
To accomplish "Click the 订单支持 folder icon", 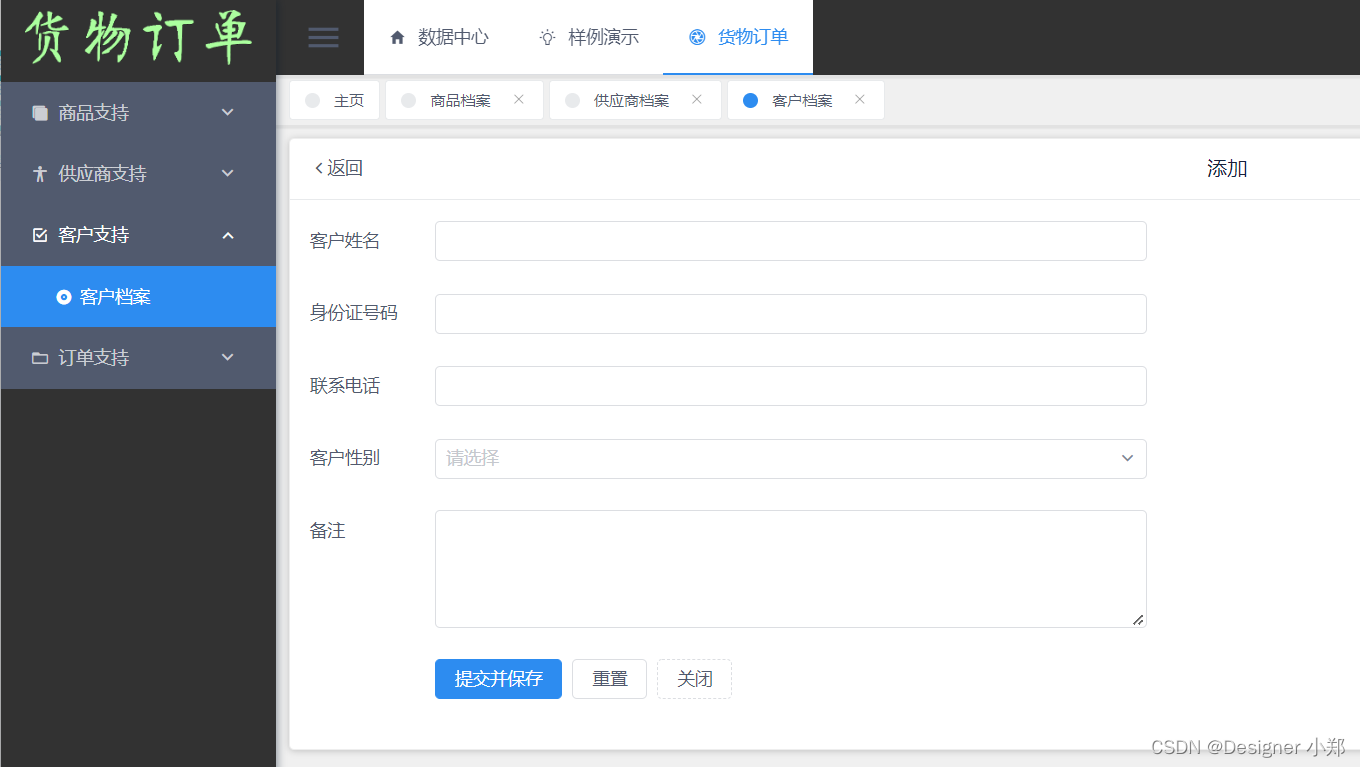I will click(x=40, y=358).
